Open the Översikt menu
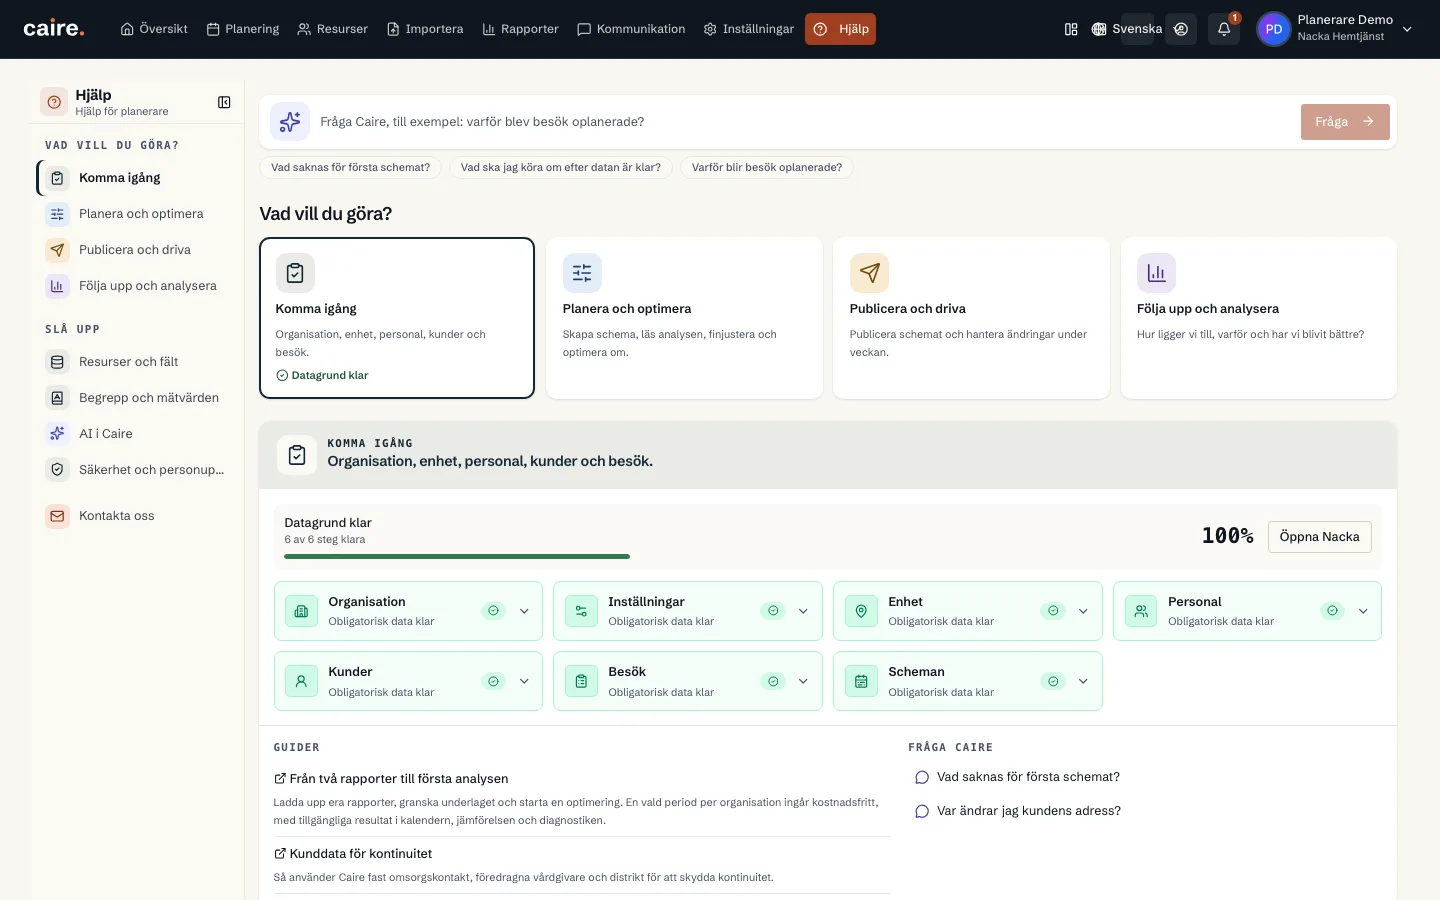 coord(154,29)
